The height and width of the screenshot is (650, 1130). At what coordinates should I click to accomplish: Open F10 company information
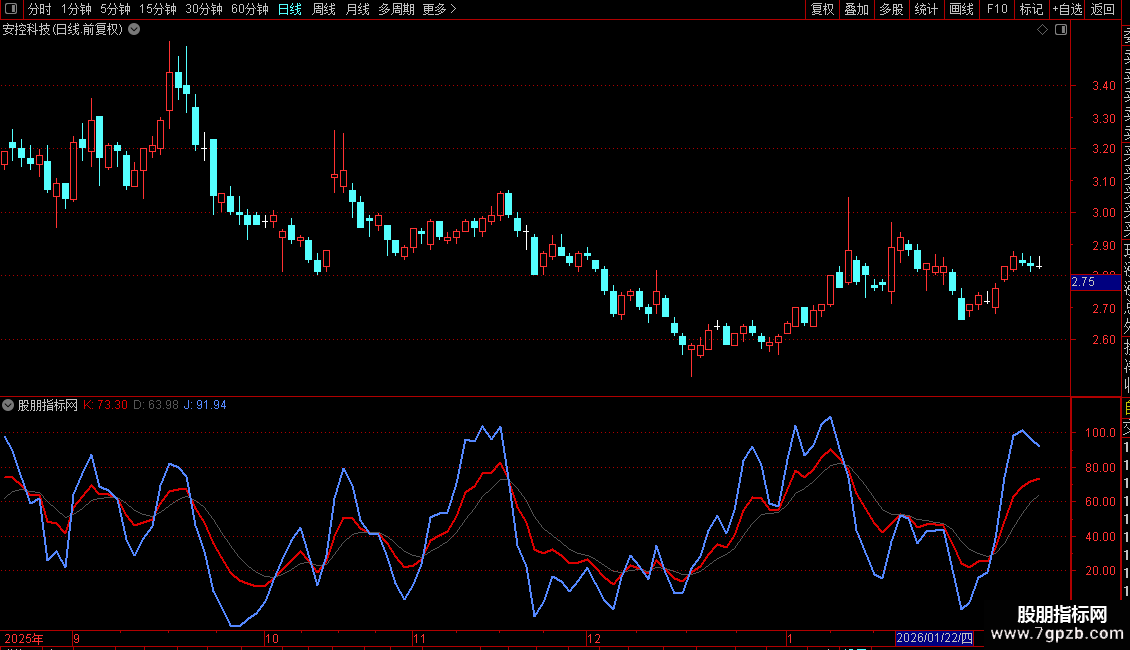(x=997, y=9)
